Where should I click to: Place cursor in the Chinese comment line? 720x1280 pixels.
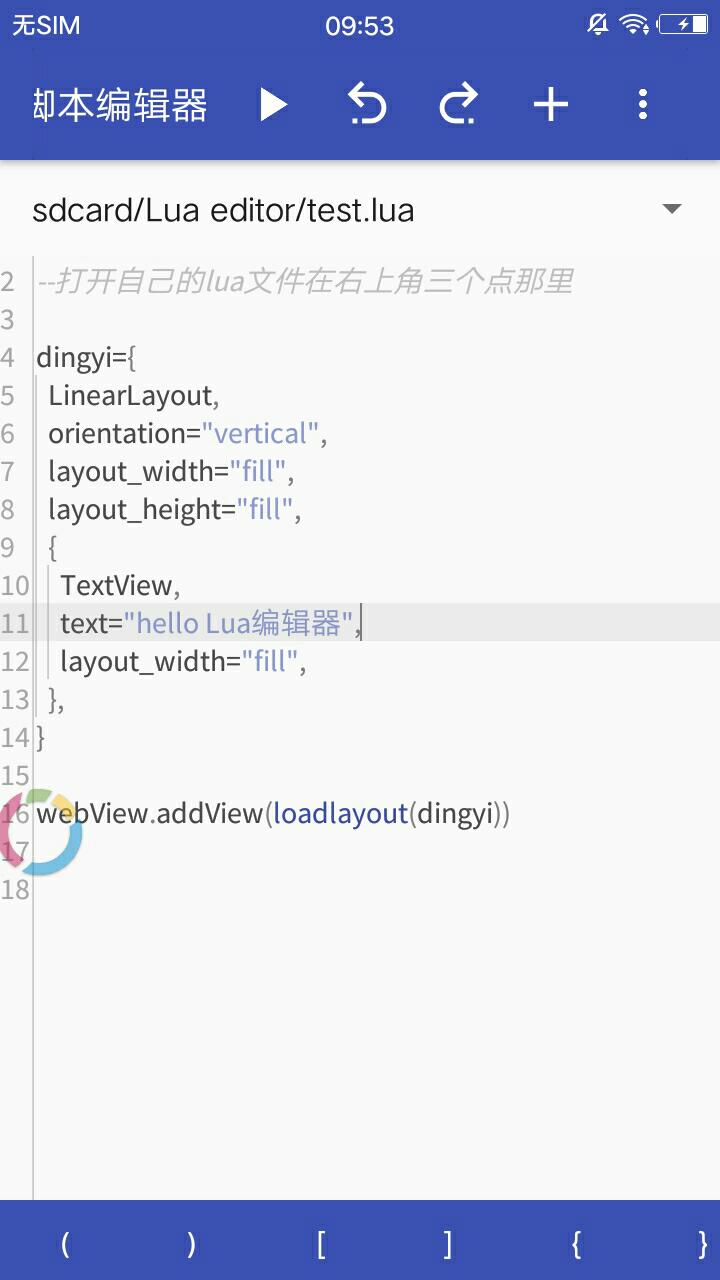point(305,282)
